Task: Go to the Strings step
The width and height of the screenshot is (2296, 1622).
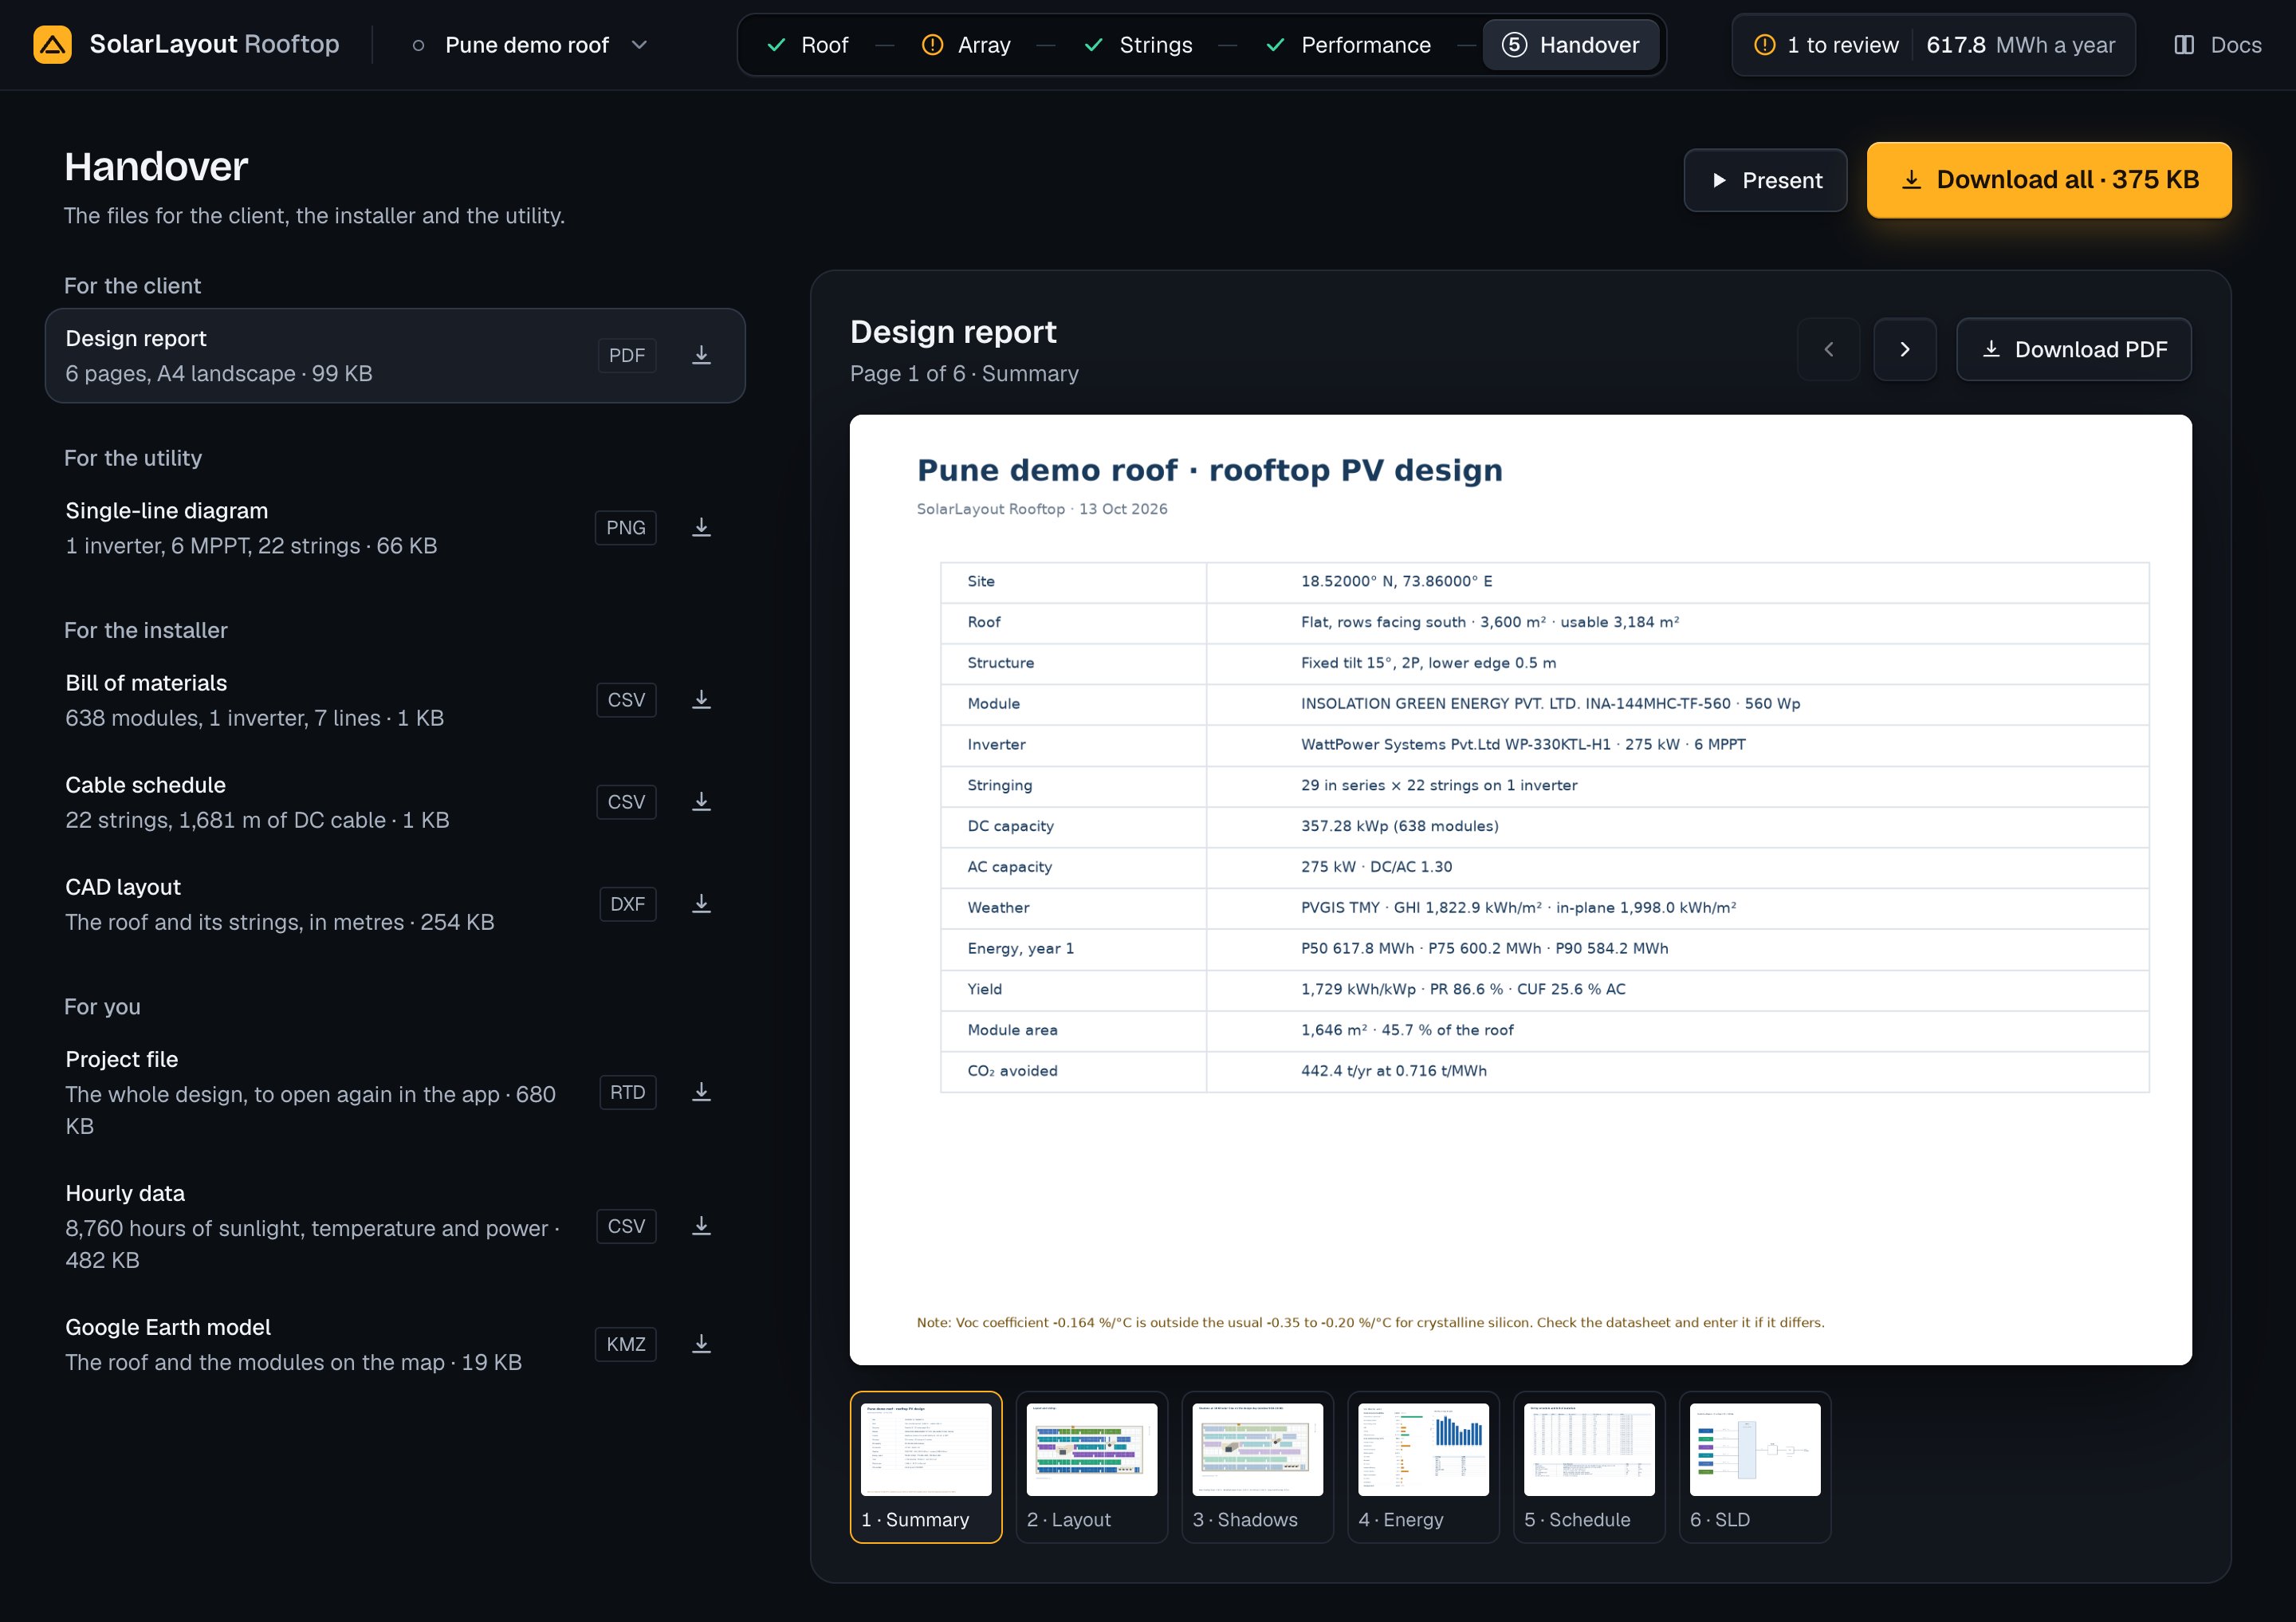Action: [x=1139, y=45]
